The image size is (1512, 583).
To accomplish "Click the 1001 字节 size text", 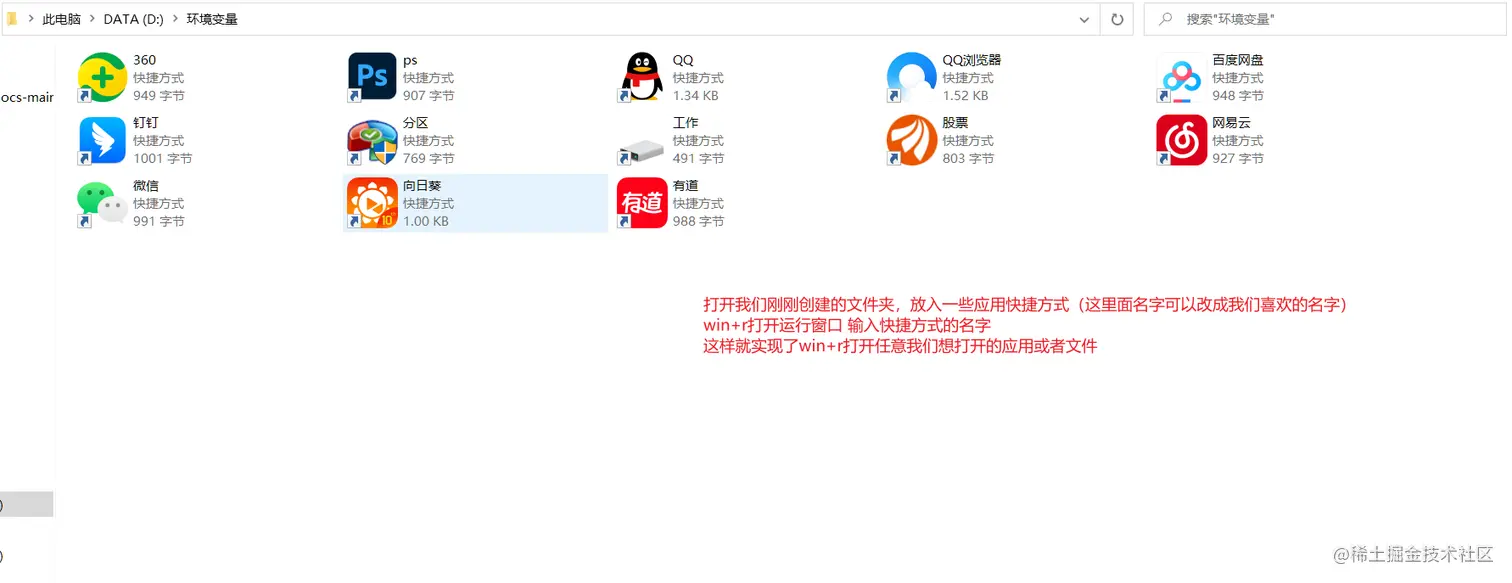I will [162, 159].
